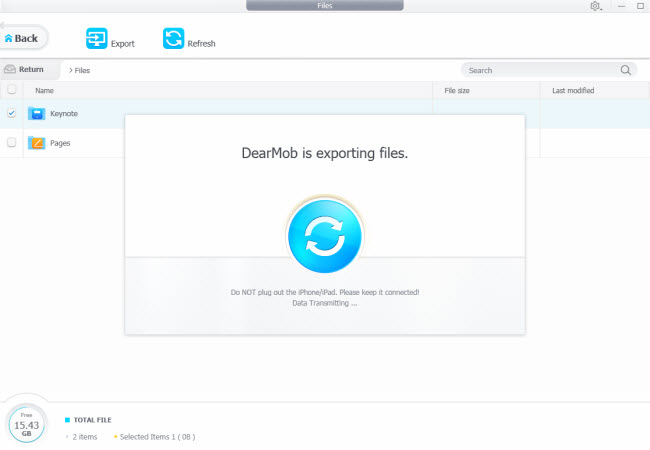
Task: Check the Pages row checkbox
Action: (x=12, y=142)
